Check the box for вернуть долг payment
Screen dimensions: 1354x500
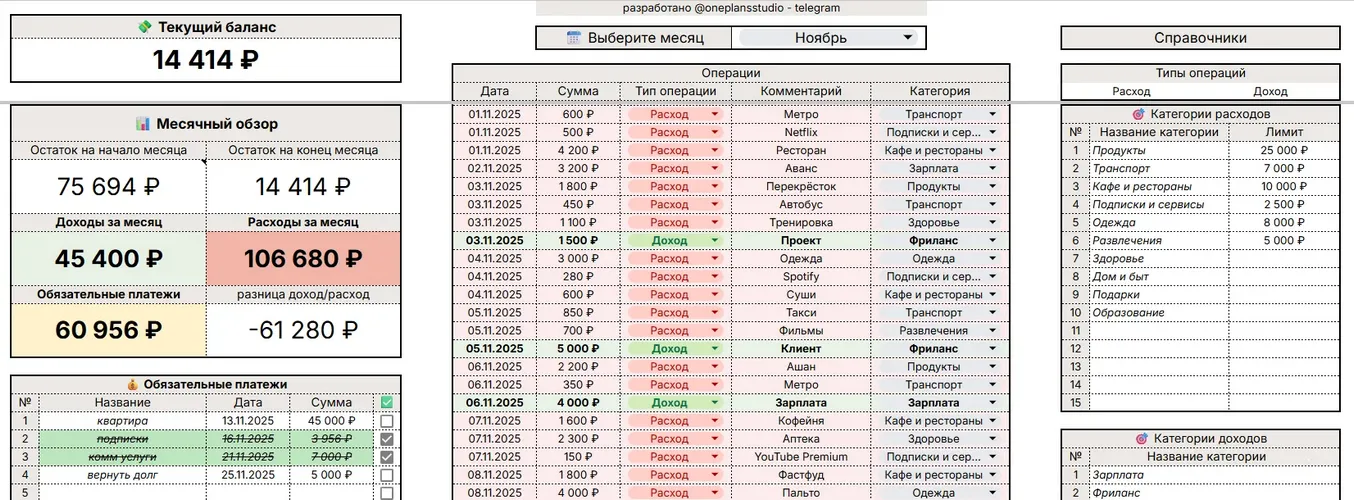click(386, 475)
